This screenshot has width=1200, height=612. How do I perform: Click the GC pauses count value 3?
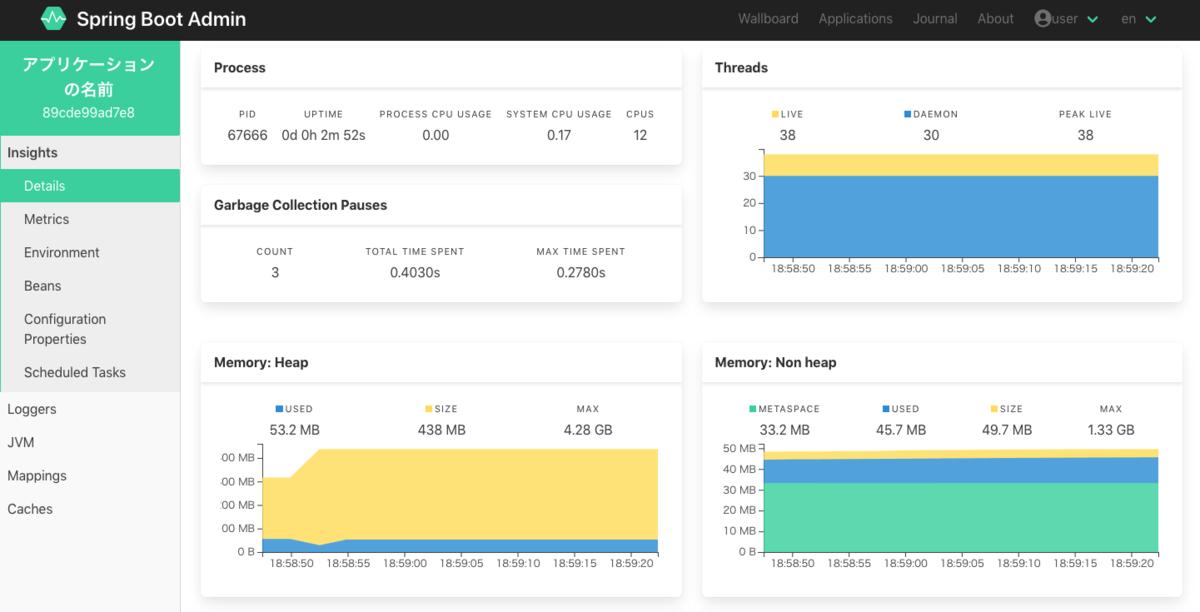coord(275,272)
